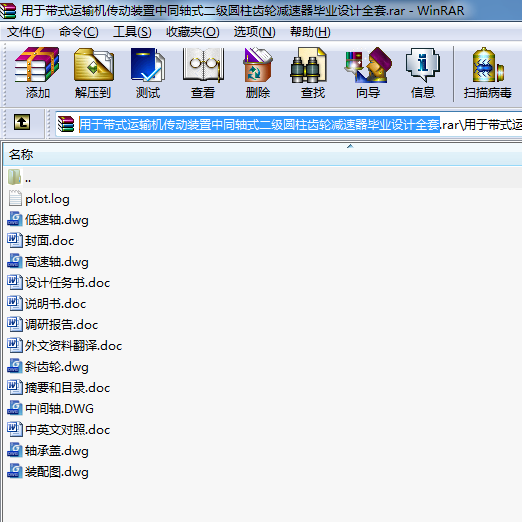
Task: Show archive 信息 (Info) icon
Action: pos(423,73)
